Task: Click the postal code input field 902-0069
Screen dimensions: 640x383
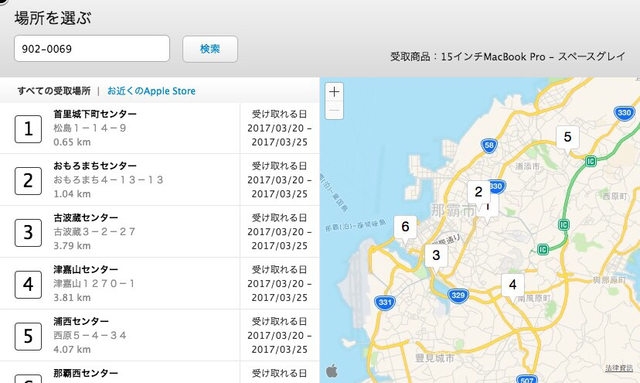Action: [x=92, y=49]
